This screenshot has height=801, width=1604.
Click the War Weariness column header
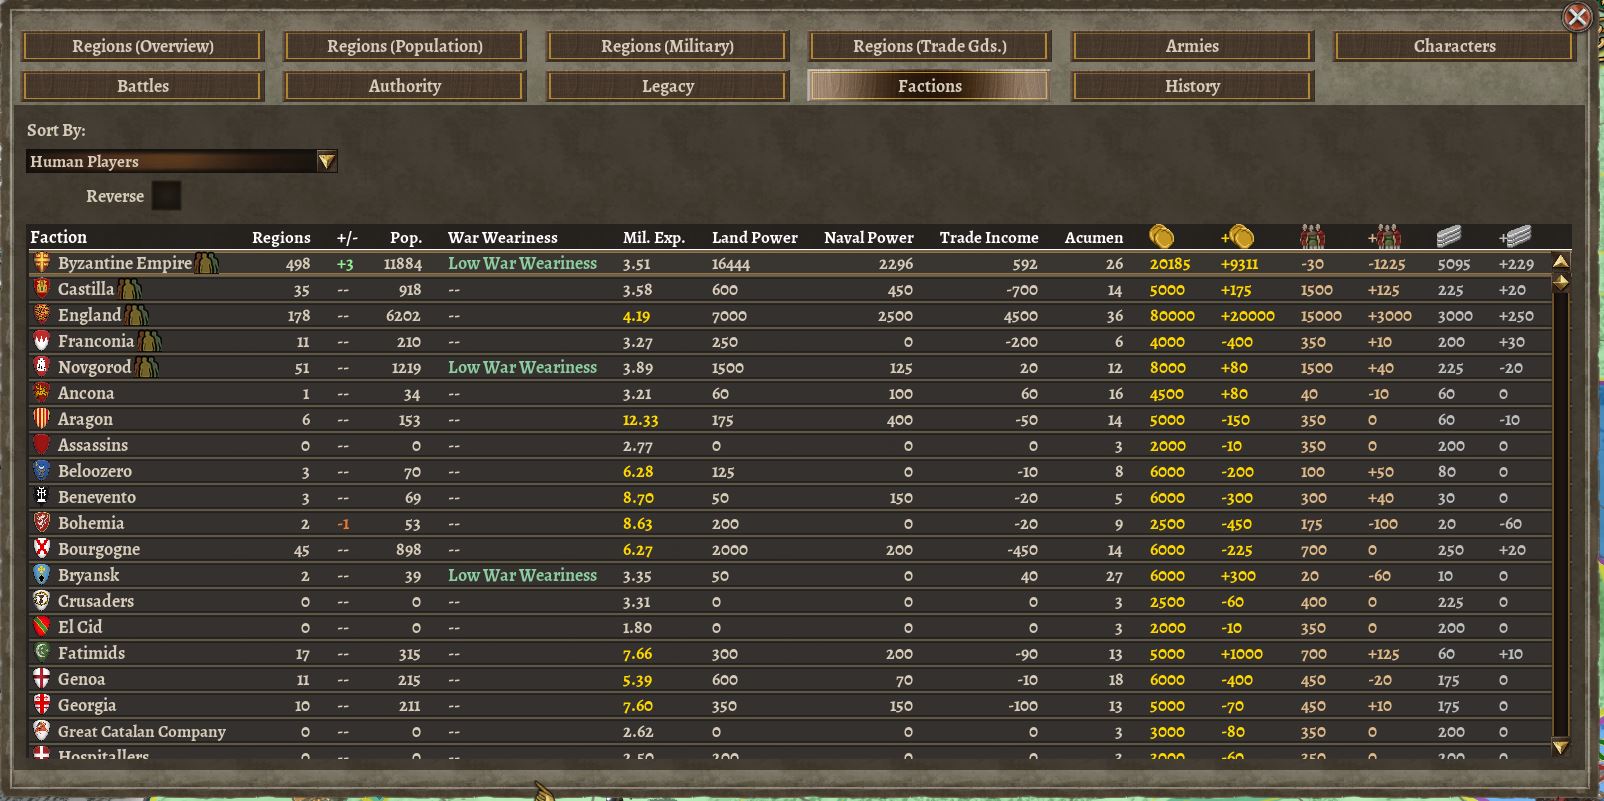pos(503,238)
